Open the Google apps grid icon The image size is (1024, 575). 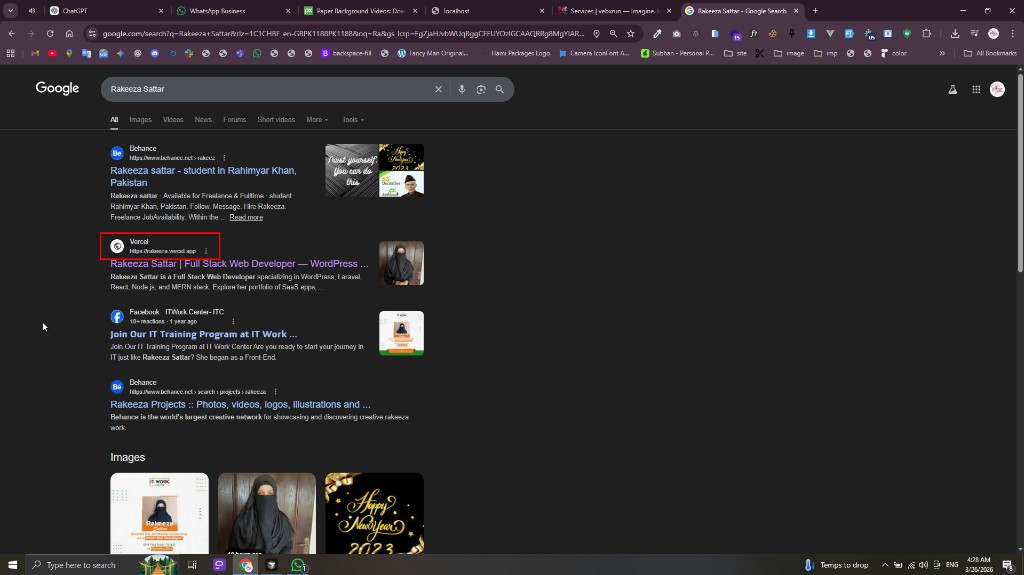(976, 90)
